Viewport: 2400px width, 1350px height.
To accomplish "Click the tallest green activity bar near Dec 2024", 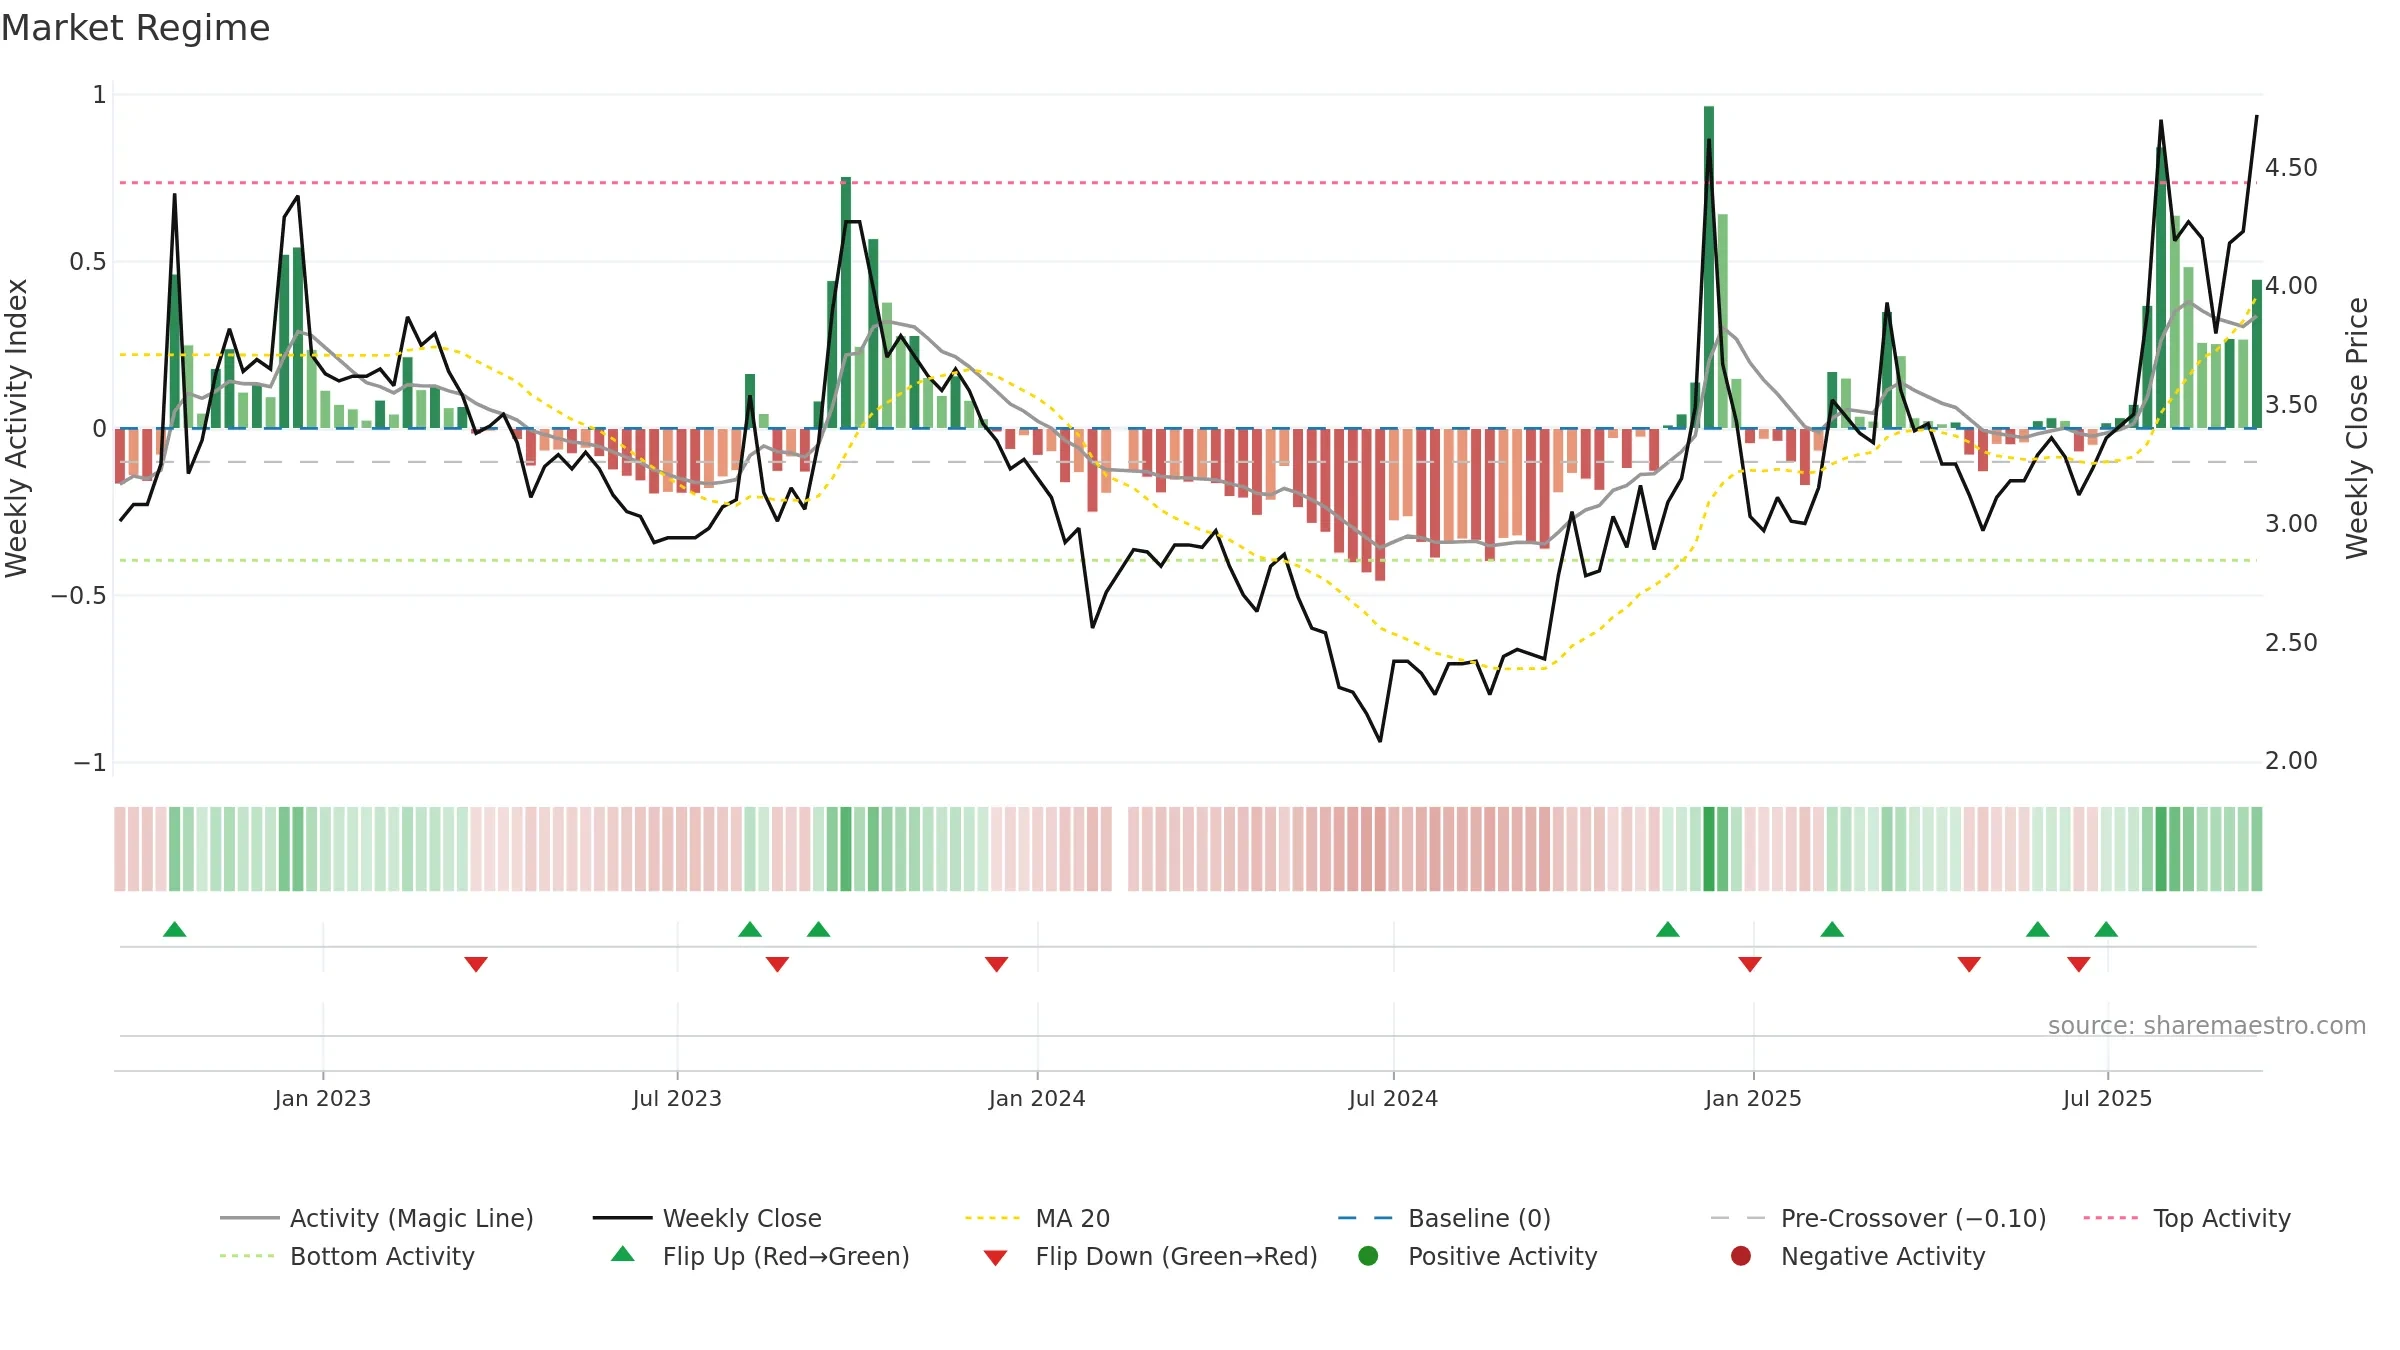I will coord(1709,267).
